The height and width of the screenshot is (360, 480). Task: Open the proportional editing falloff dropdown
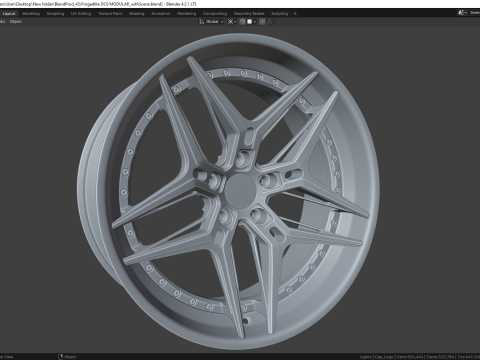coord(271,22)
